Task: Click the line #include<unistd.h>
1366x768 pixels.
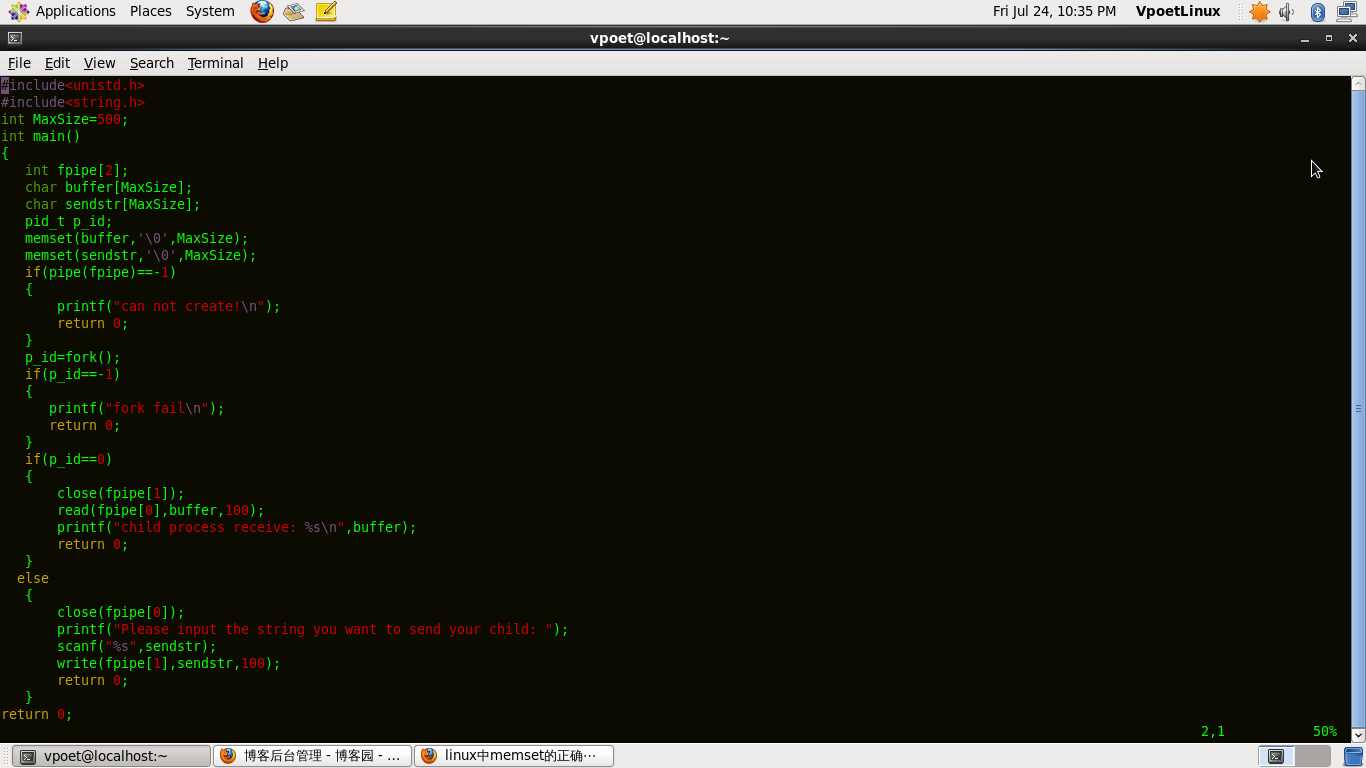Action: [x=73, y=85]
